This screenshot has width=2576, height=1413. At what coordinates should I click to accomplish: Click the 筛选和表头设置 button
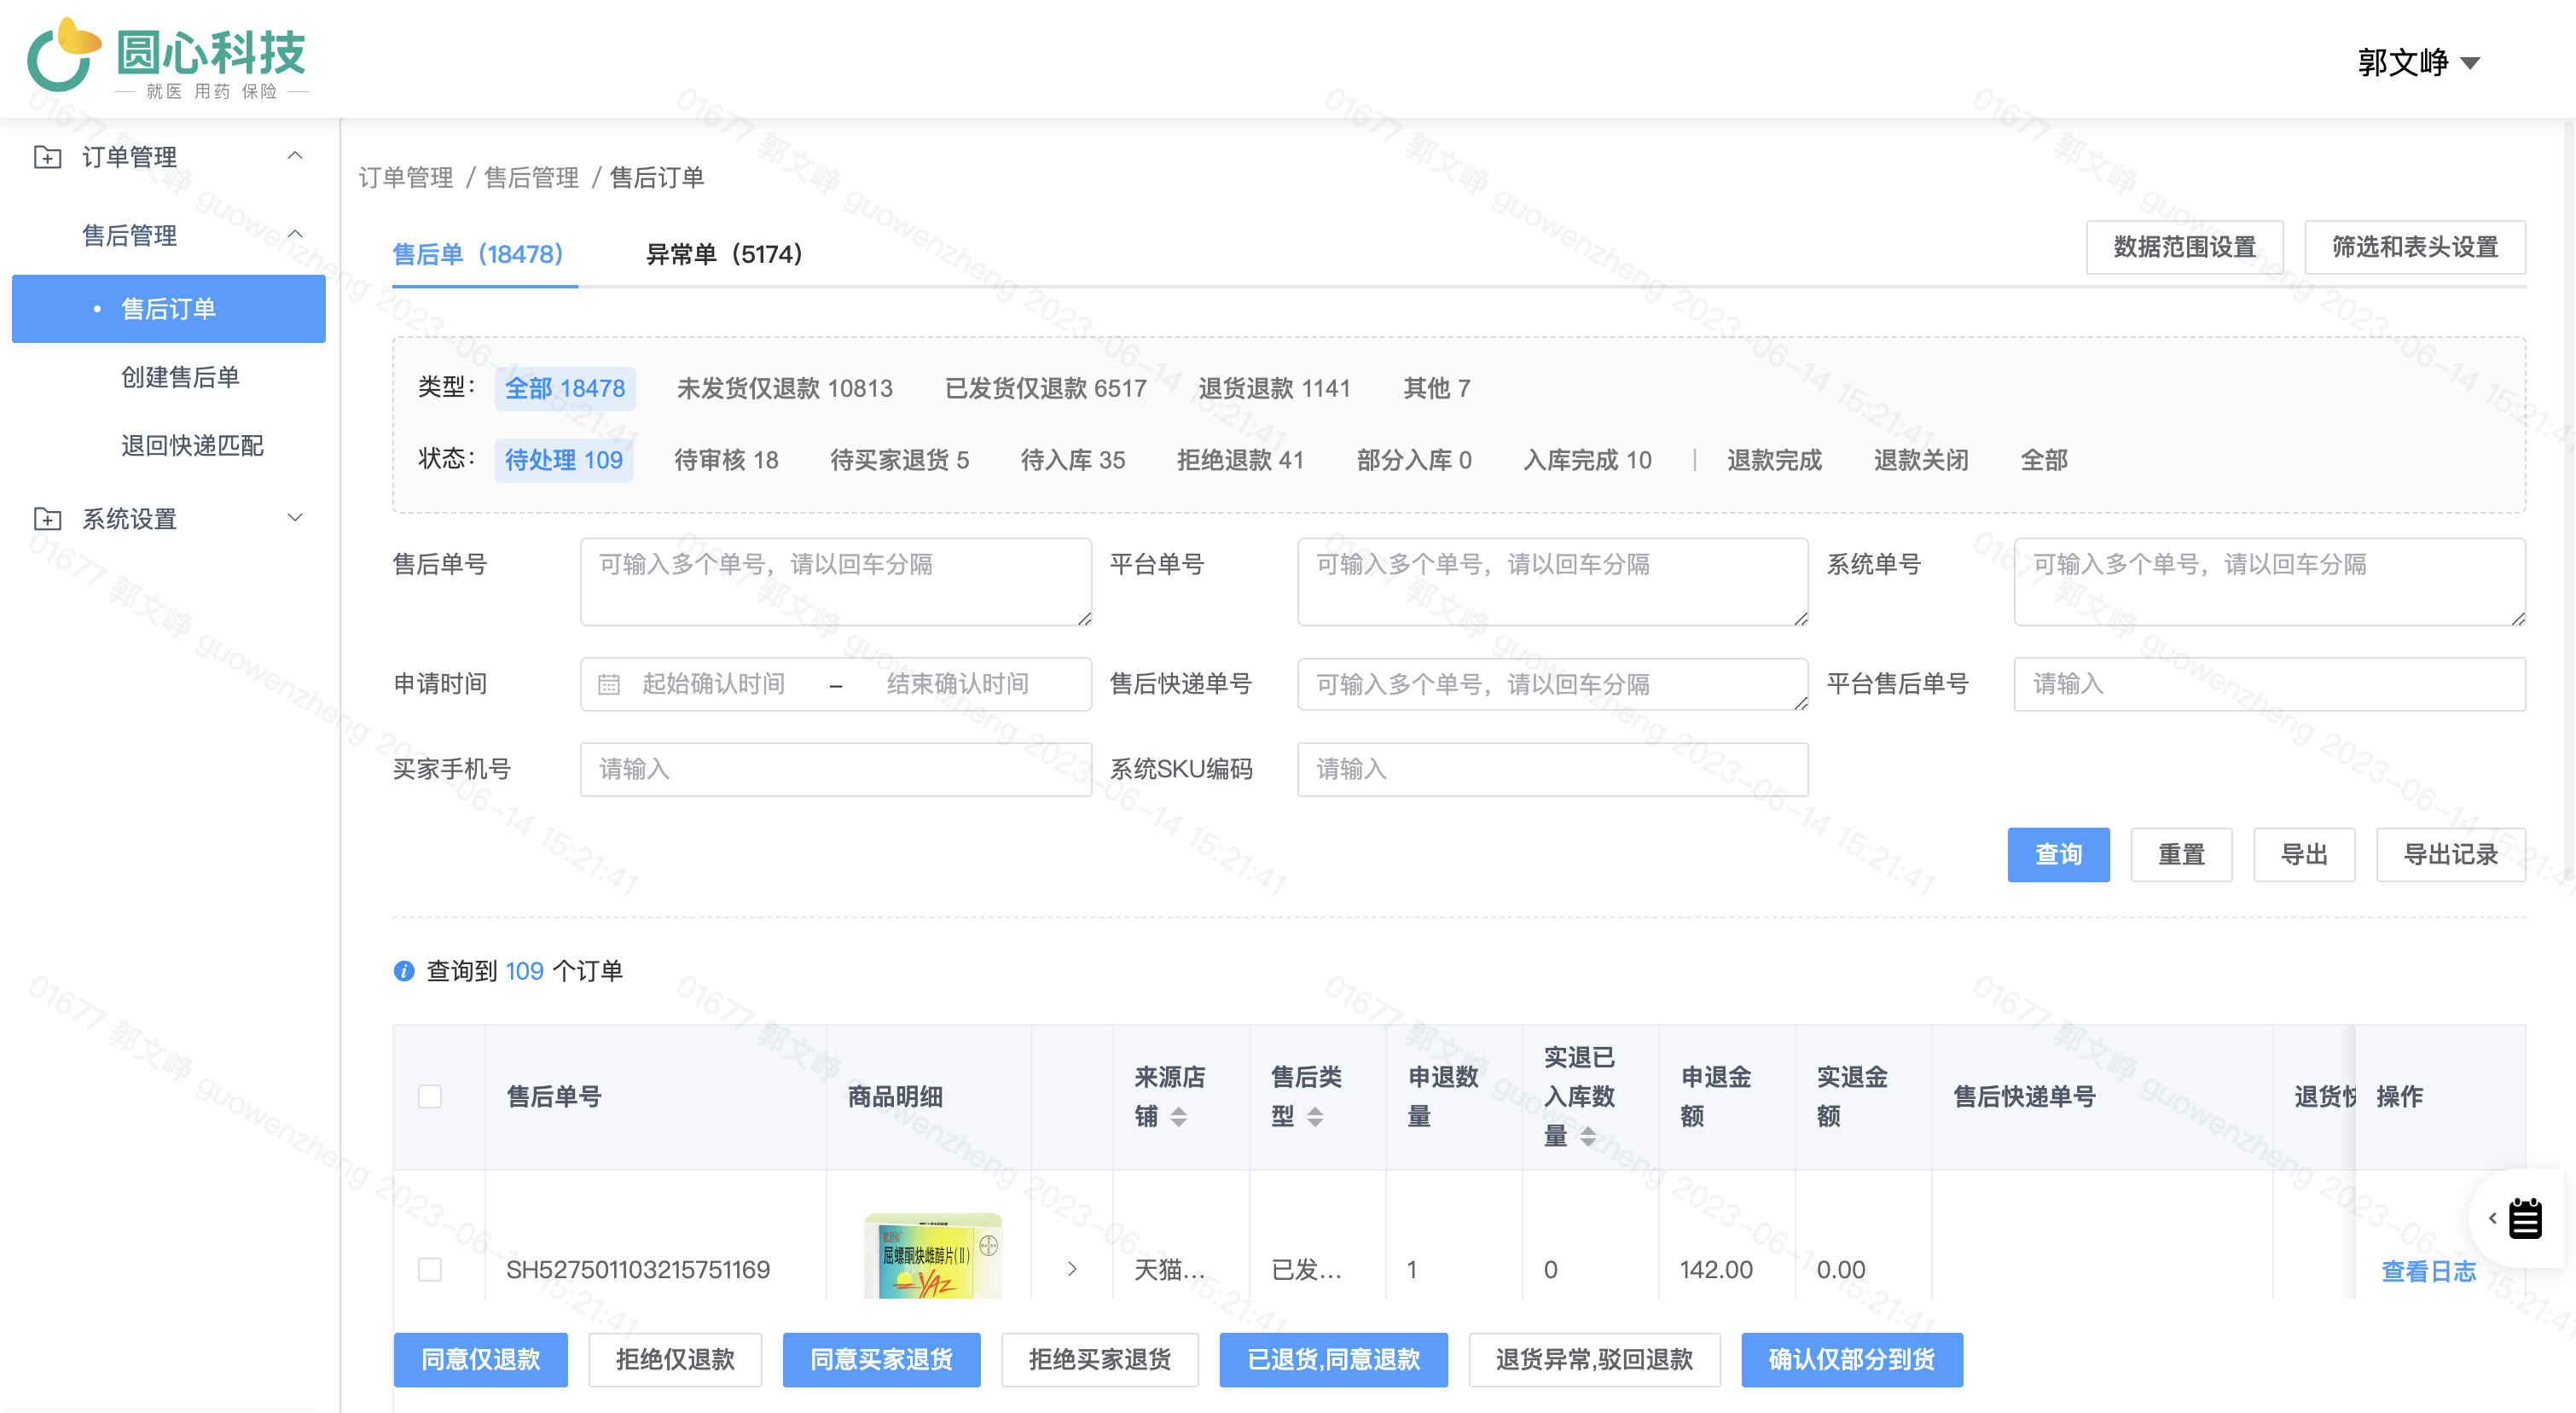2415,247
